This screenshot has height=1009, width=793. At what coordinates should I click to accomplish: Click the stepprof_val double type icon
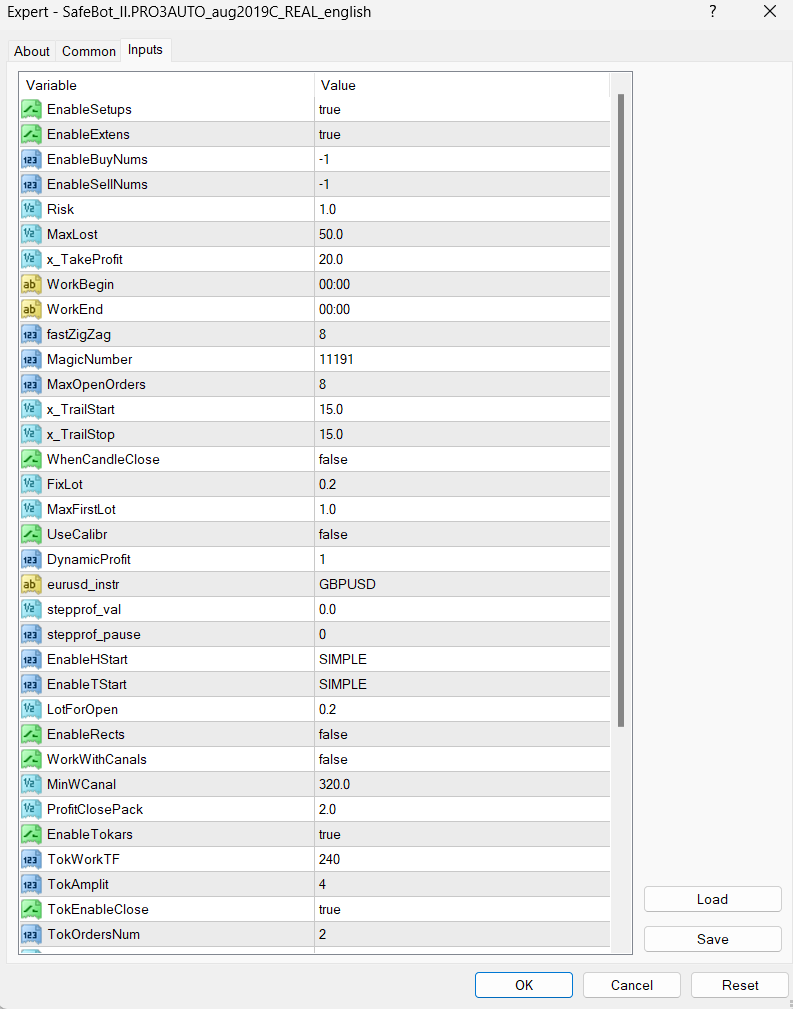click(32, 609)
